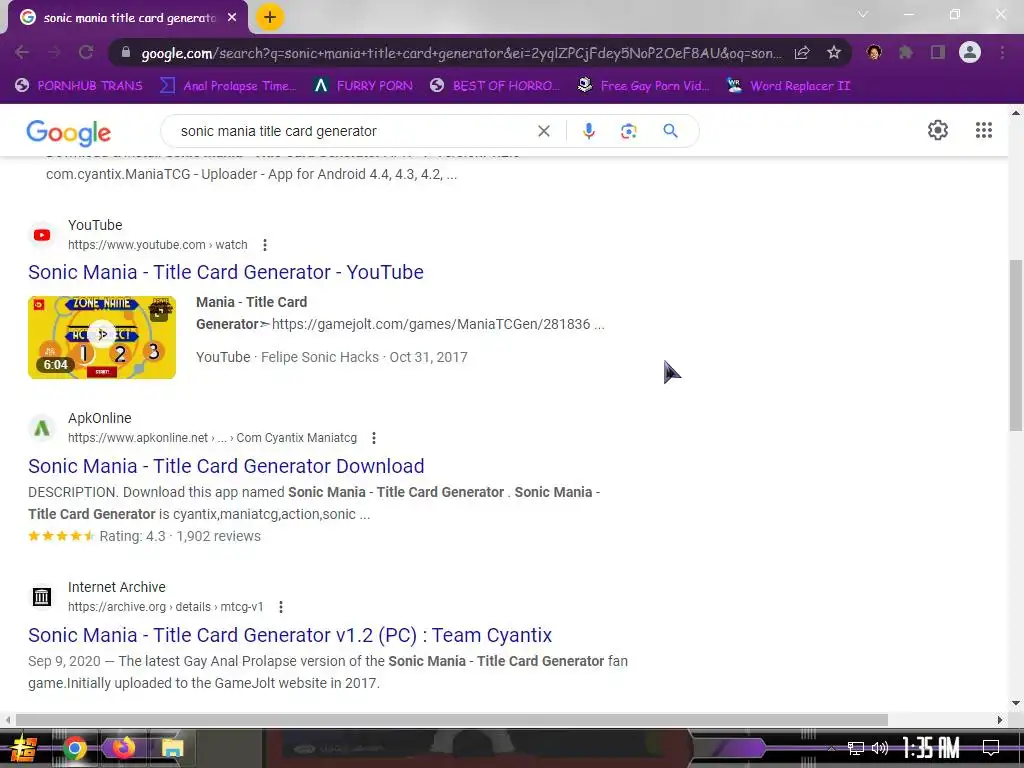Image resolution: width=1024 pixels, height=768 pixels.
Task: Close the sonic mania title card tab
Action: 232,18
